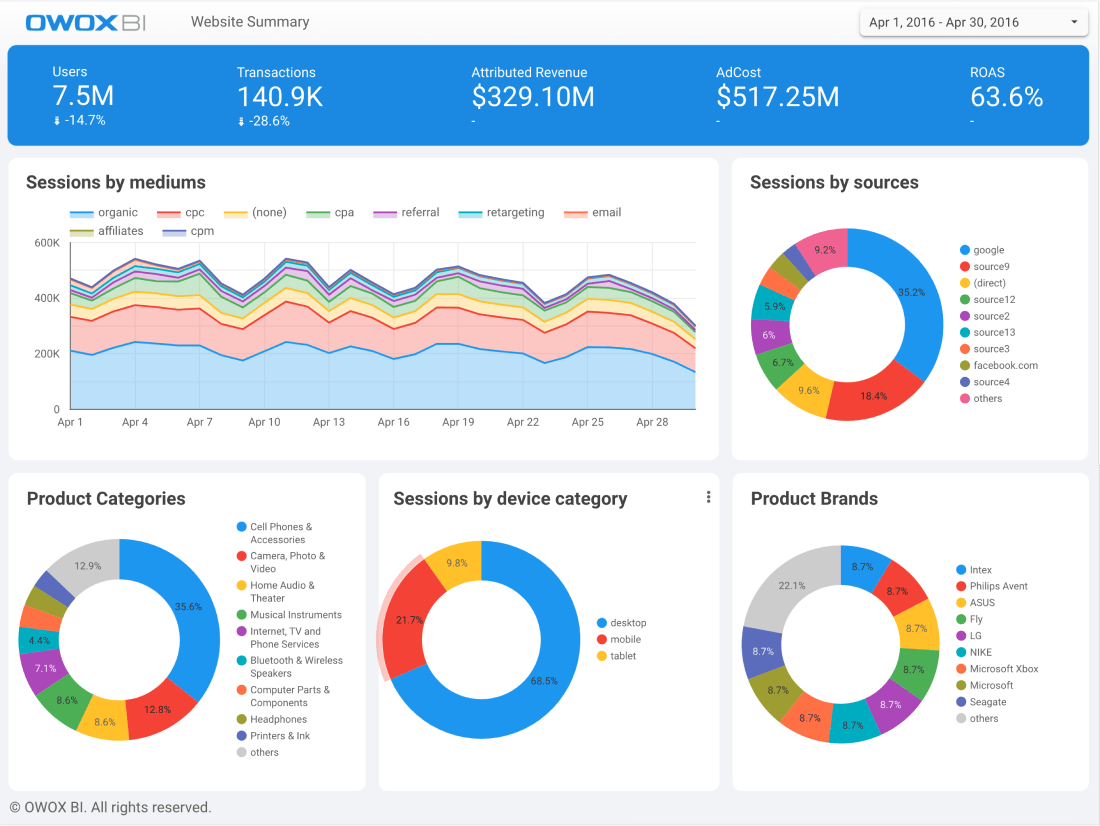This screenshot has width=1100, height=826.
Task: Click the source3 legend entry
Action: (985, 349)
